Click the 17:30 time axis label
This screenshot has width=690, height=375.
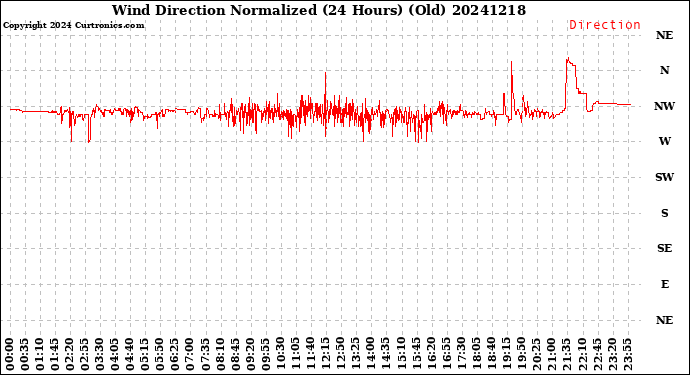click(461, 355)
